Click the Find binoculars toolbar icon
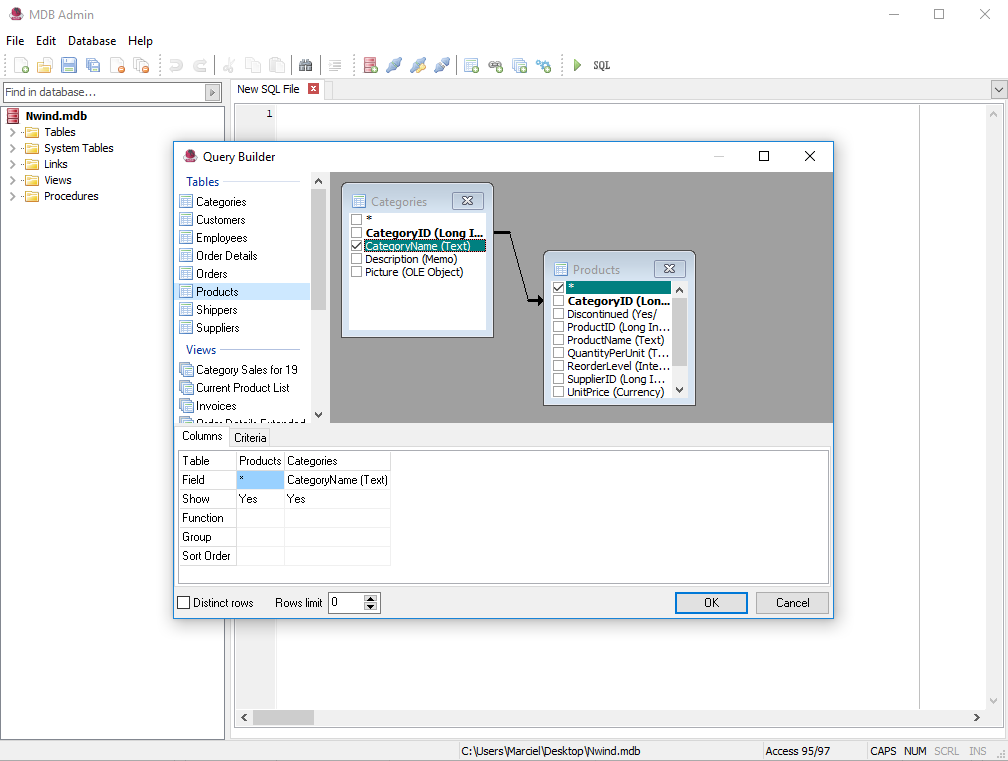 (306, 64)
